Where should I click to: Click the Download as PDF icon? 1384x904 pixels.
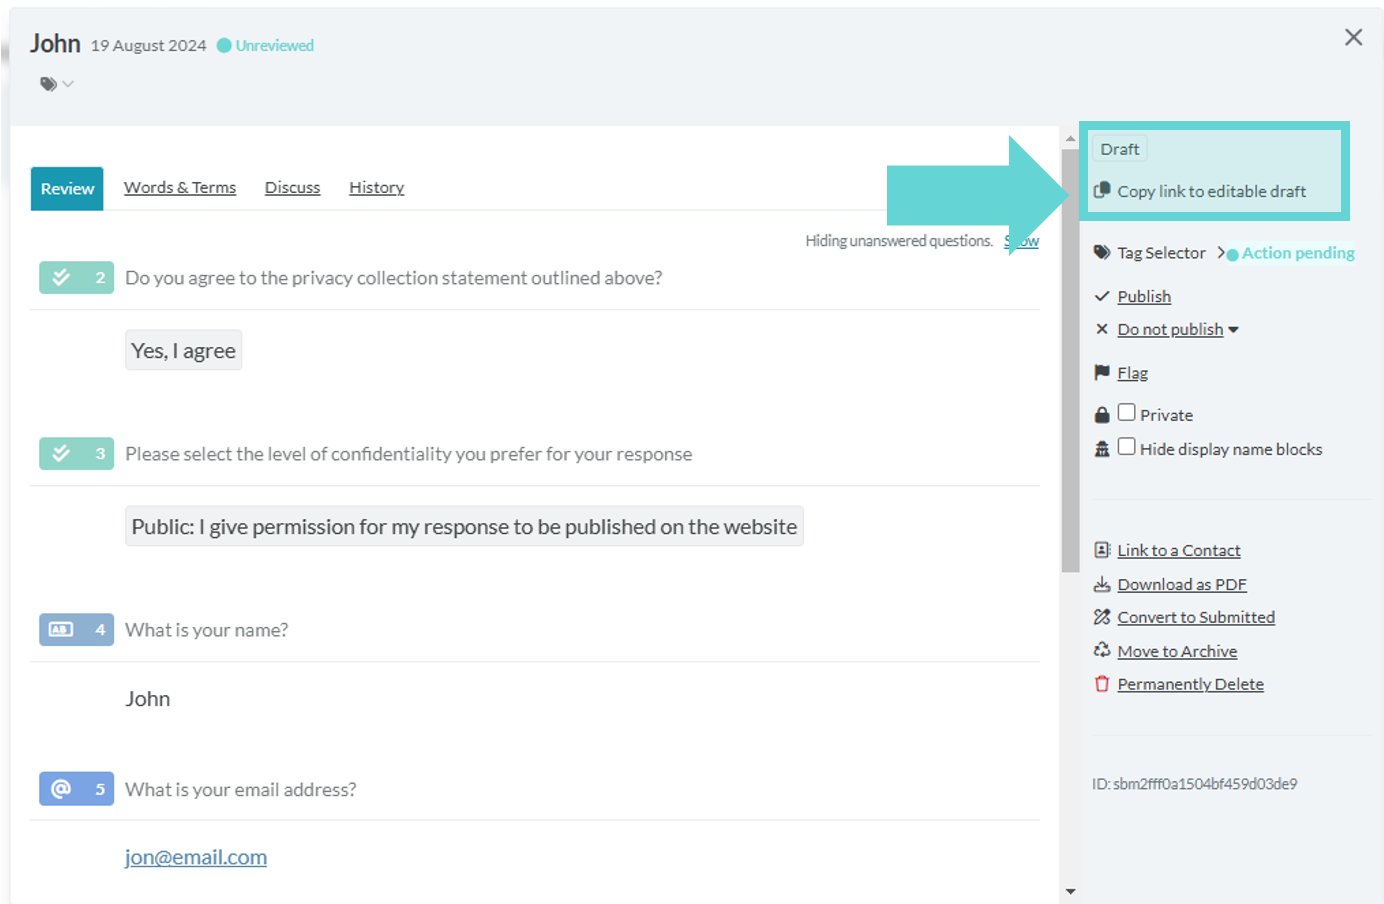[1102, 584]
